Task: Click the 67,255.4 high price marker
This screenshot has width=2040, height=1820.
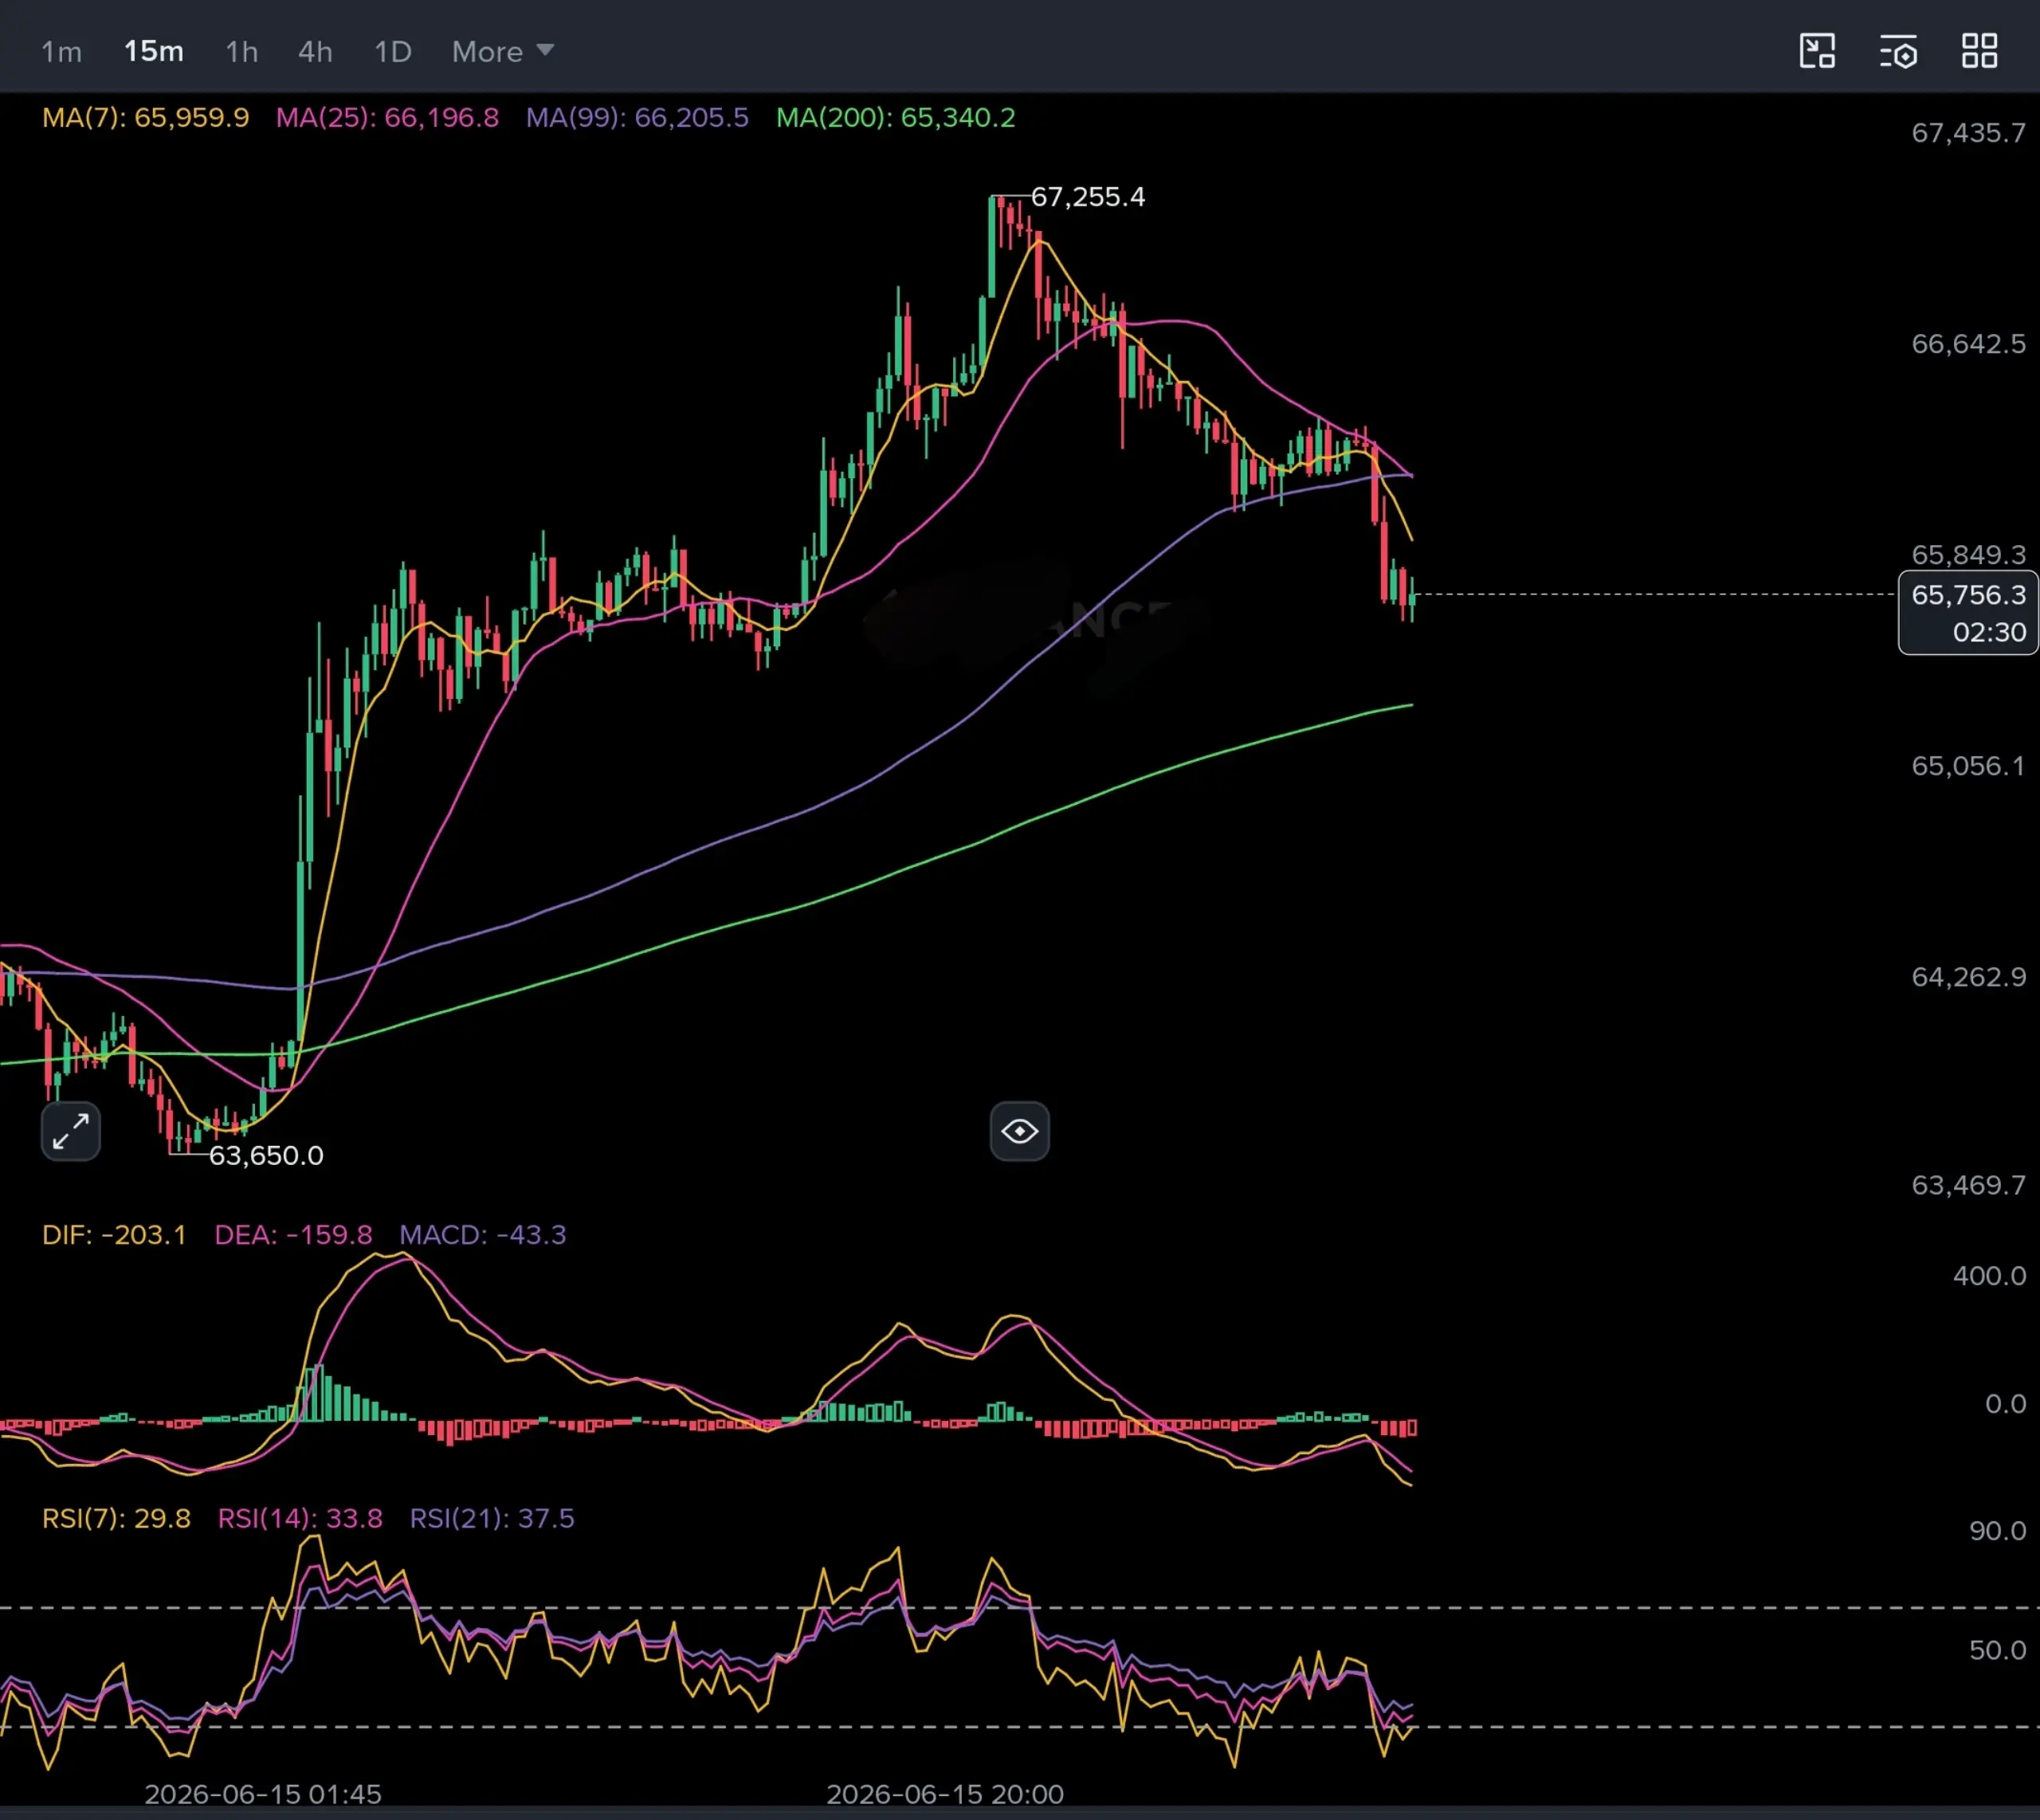Action: tap(1087, 197)
